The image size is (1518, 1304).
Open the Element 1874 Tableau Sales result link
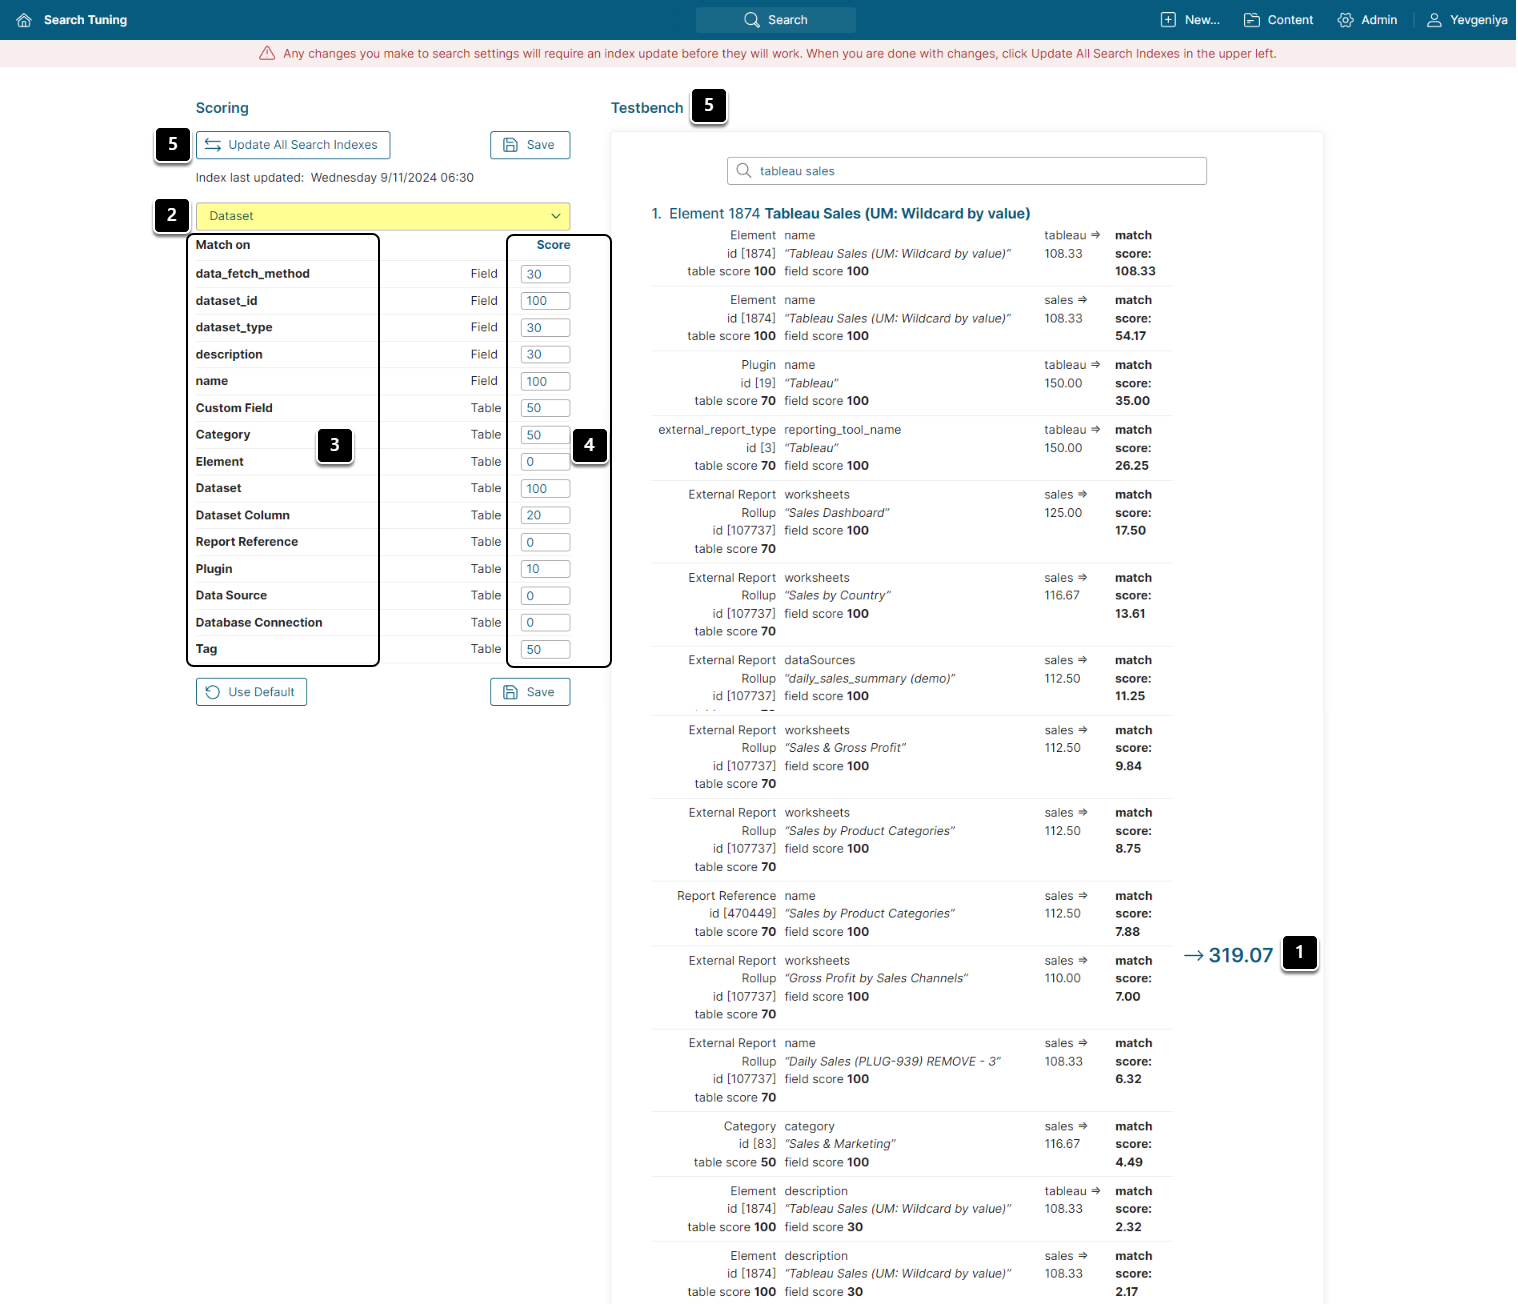click(x=849, y=214)
